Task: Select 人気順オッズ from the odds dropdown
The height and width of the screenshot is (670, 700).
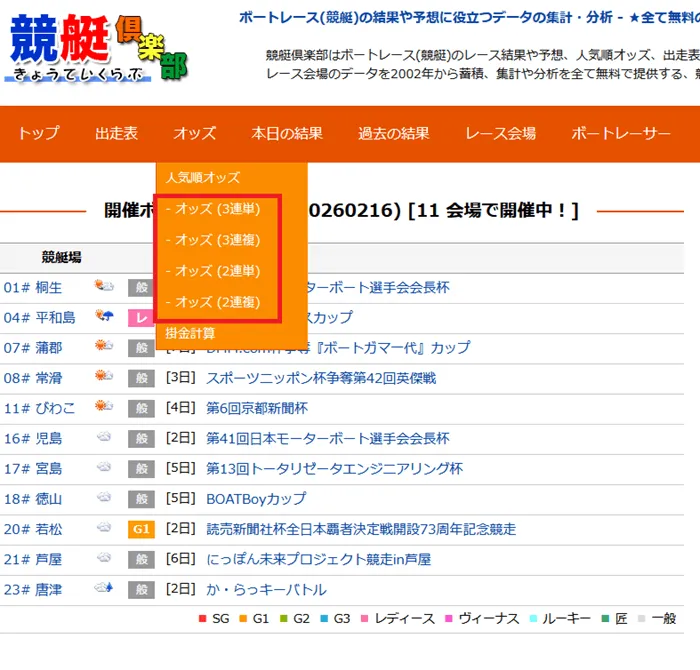Action: tap(203, 177)
